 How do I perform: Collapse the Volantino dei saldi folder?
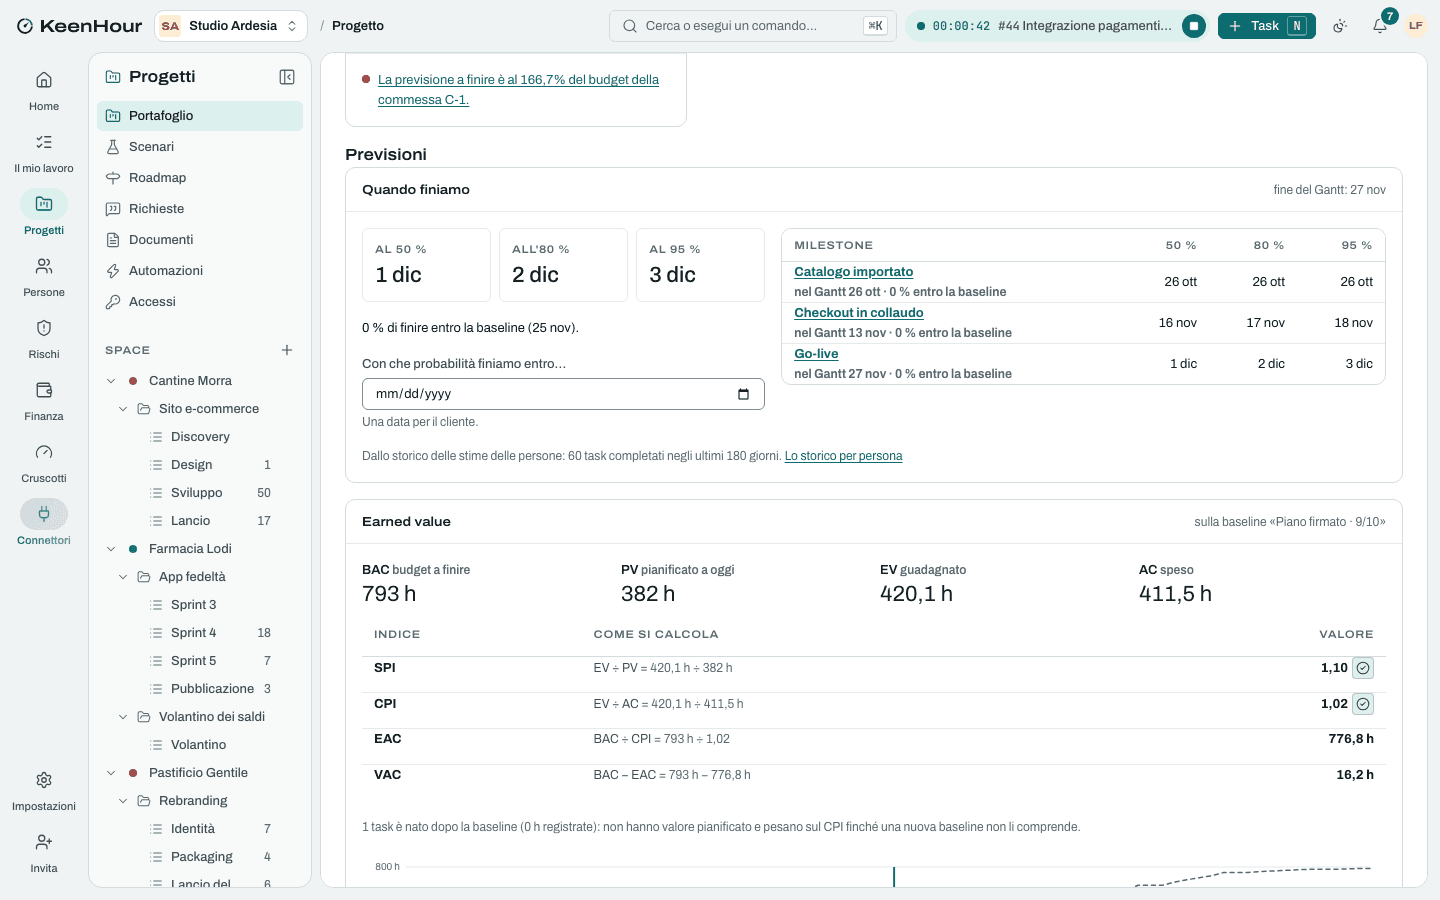[x=123, y=717]
